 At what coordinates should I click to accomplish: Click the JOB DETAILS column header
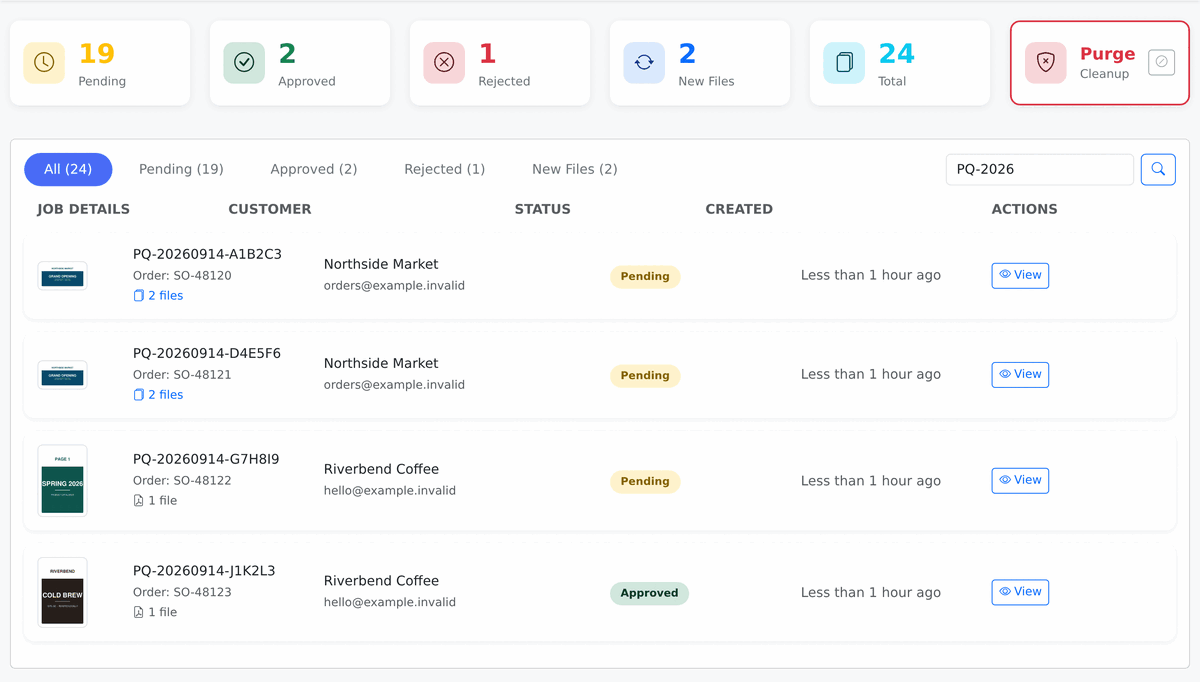tap(84, 209)
